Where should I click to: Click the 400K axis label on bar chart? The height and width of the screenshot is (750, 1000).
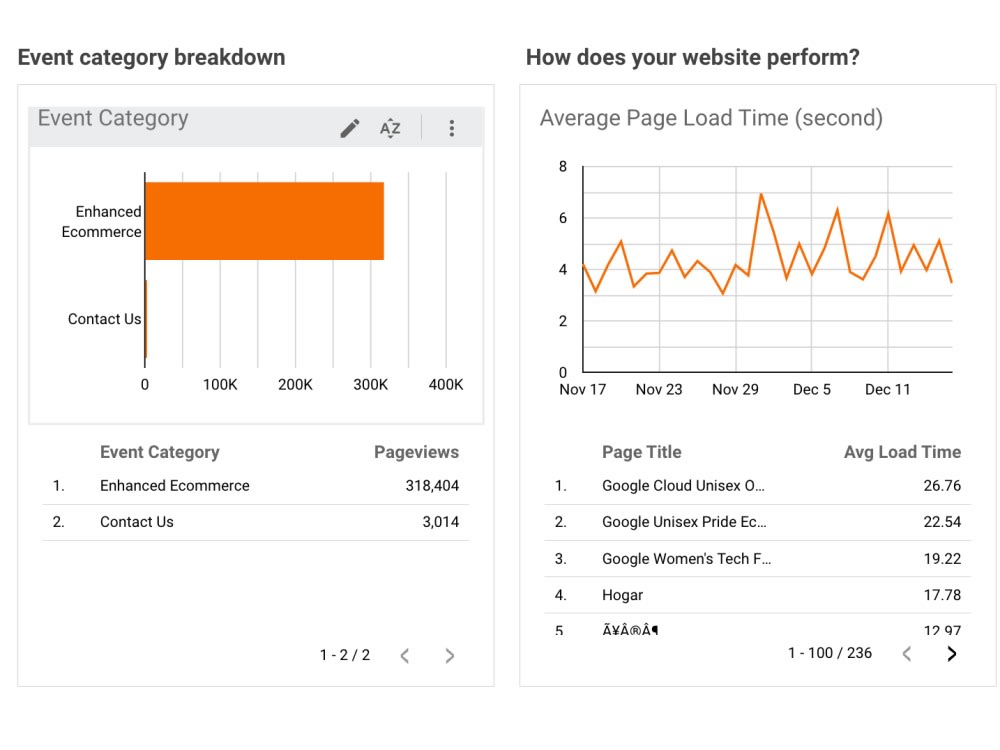coord(446,385)
